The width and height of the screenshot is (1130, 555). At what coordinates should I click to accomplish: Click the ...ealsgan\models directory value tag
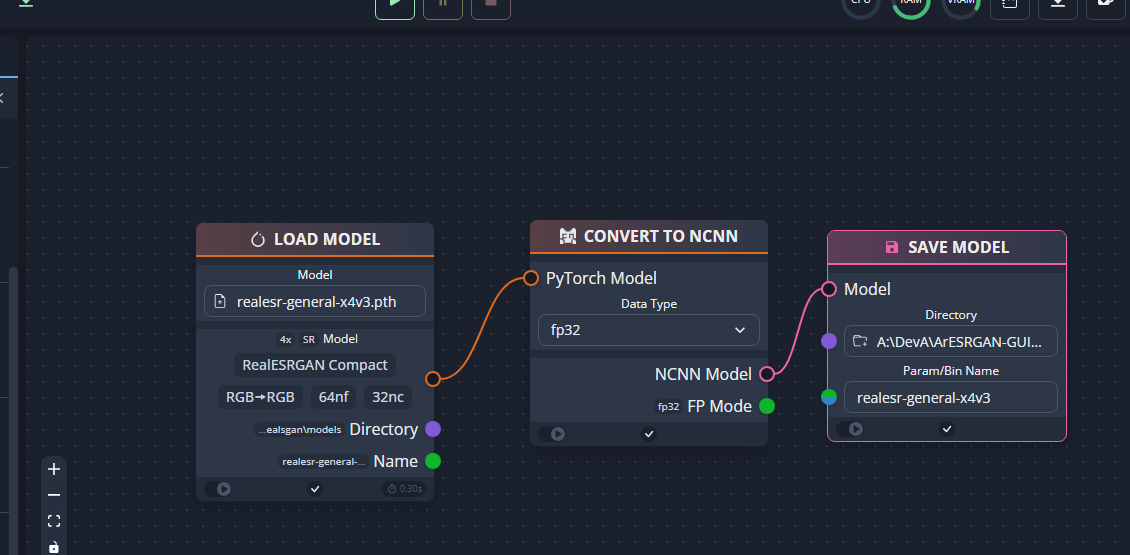coord(299,430)
